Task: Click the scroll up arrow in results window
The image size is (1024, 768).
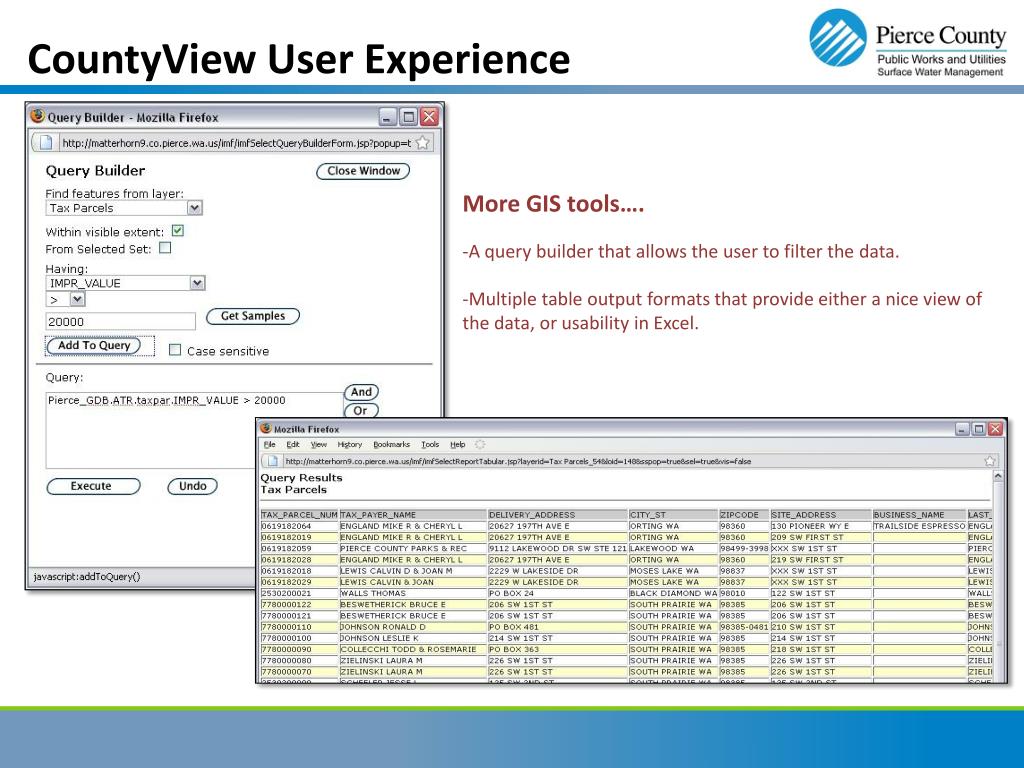Action: 997,477
